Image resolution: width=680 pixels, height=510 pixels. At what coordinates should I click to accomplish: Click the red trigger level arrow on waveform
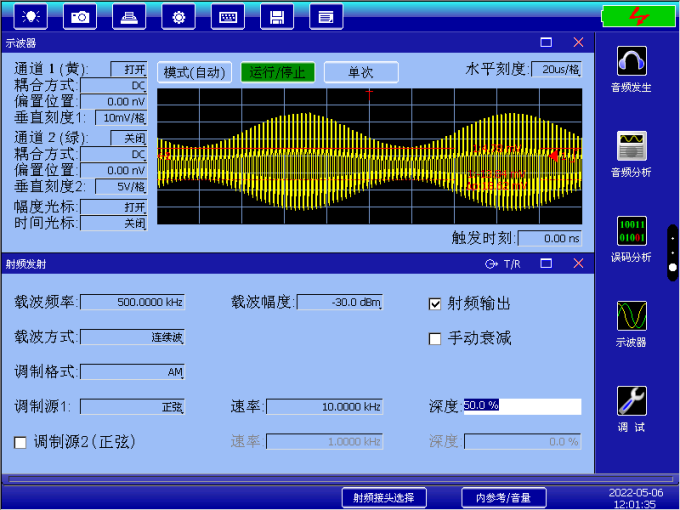tap(554, 155)
